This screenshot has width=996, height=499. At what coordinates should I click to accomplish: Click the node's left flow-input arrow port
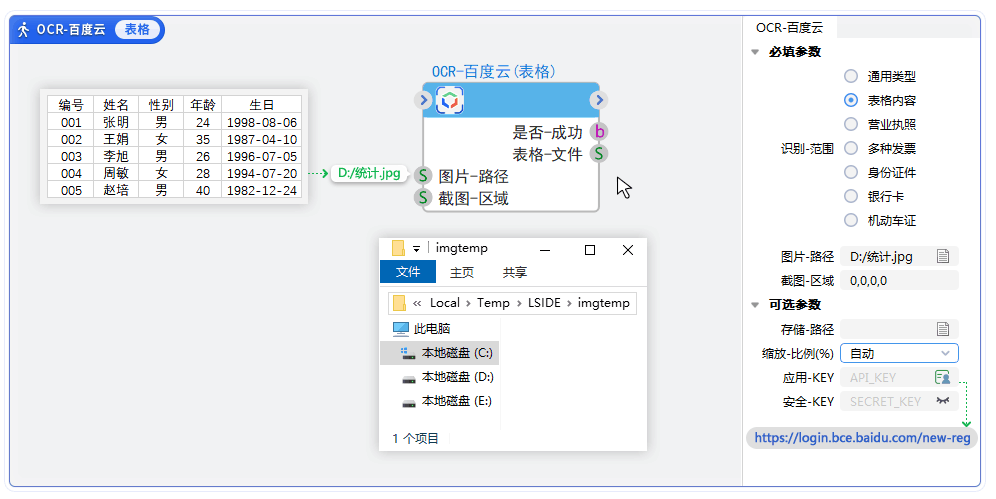click(422, 100)
